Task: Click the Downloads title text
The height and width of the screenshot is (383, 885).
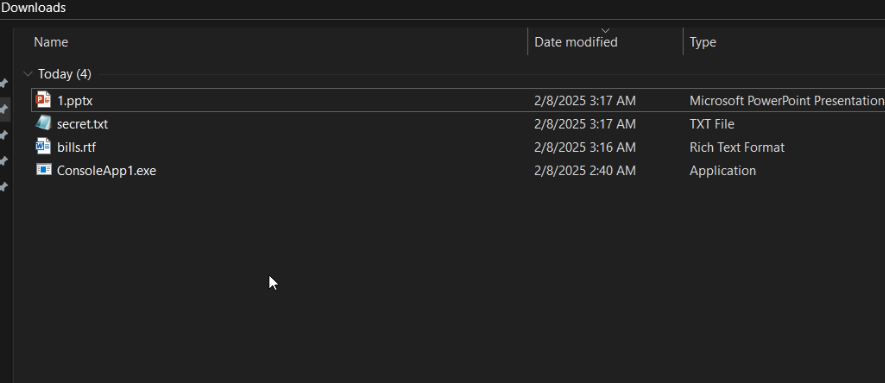Action: pos(33,8)
